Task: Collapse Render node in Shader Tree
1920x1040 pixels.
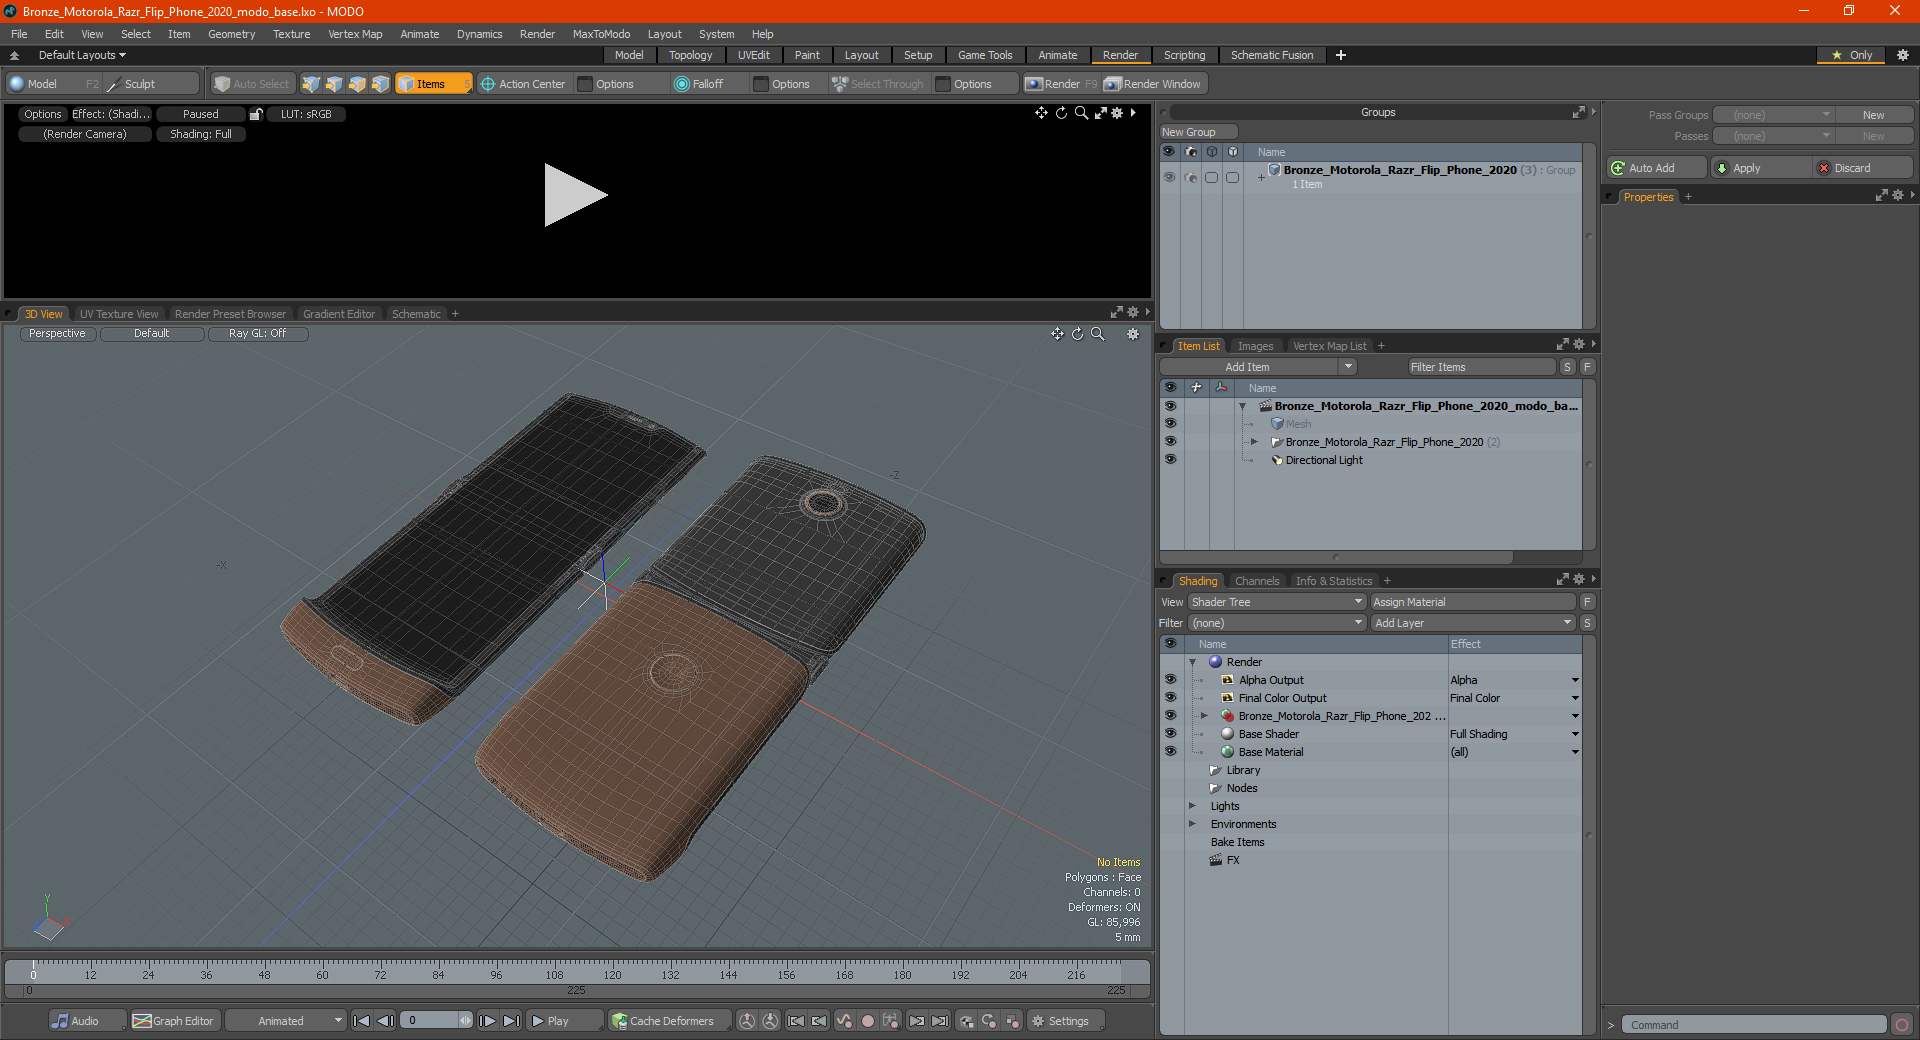Action: tap(1192, 662)
